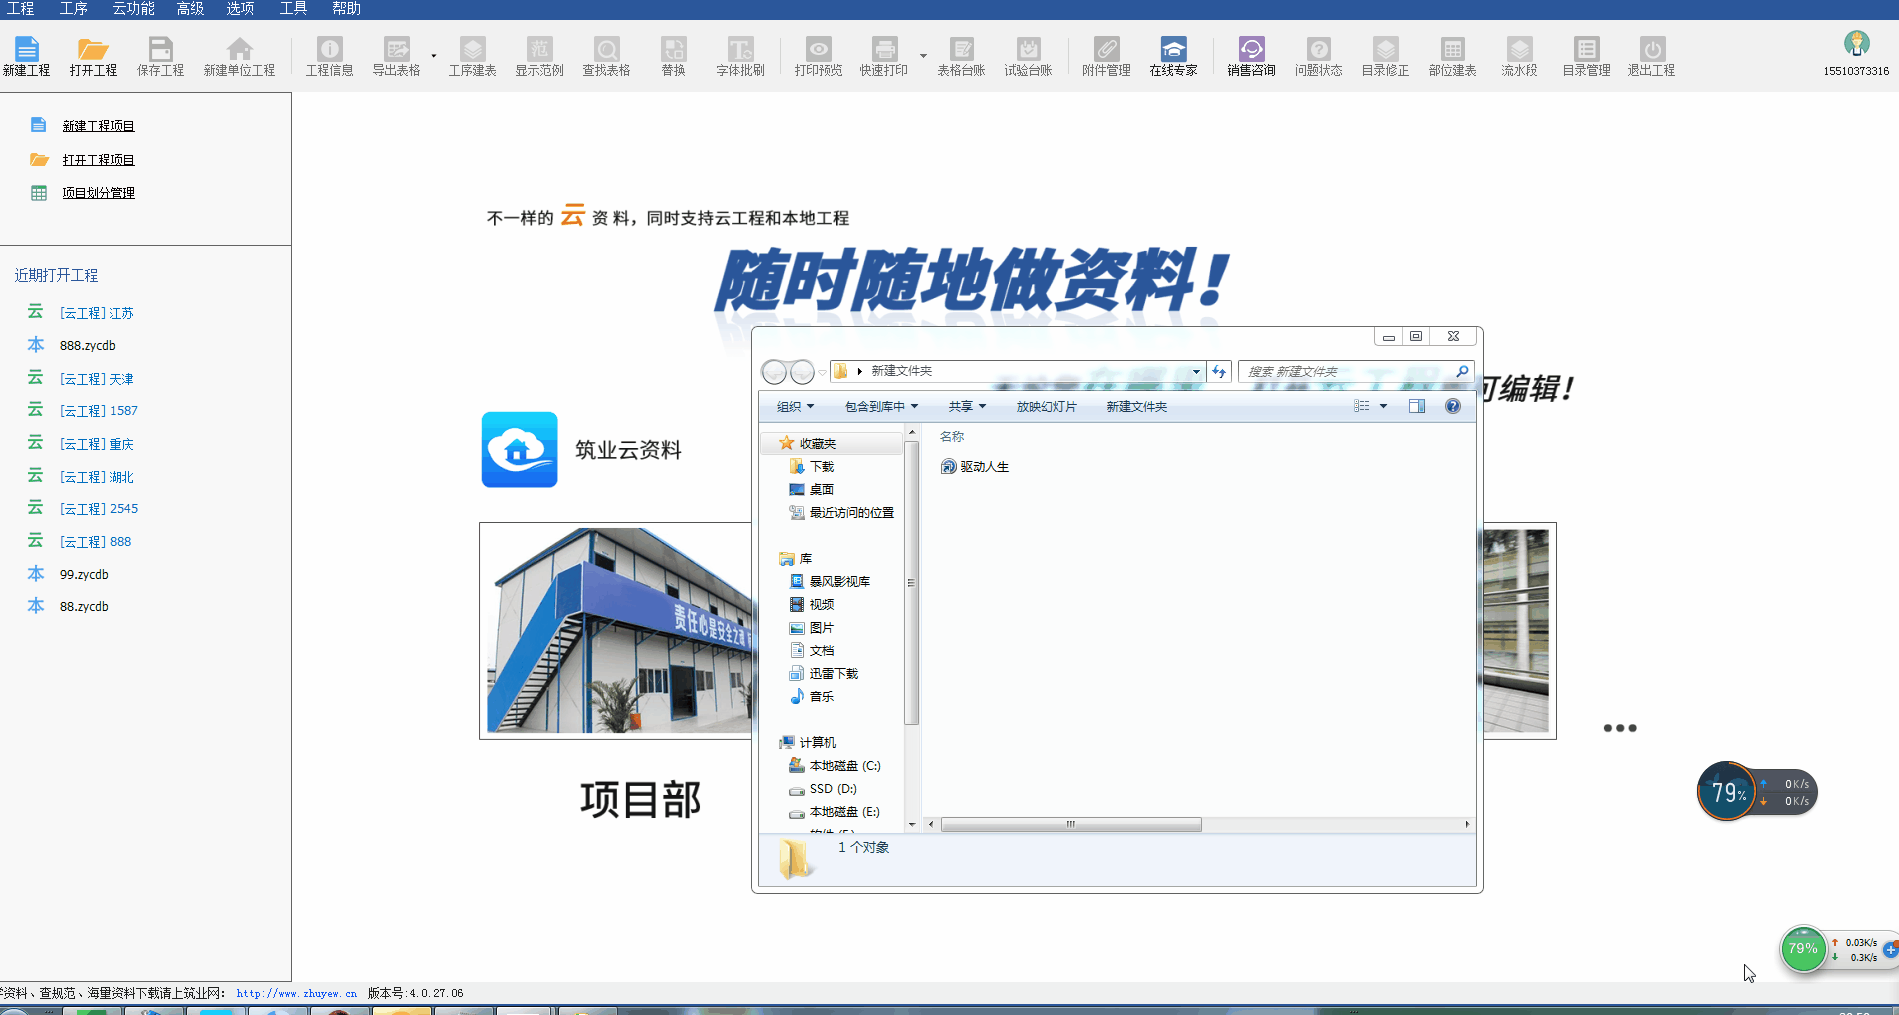Click the 新建工程 toolbar icon
1899x1015 pixels.
click(26, 56)
